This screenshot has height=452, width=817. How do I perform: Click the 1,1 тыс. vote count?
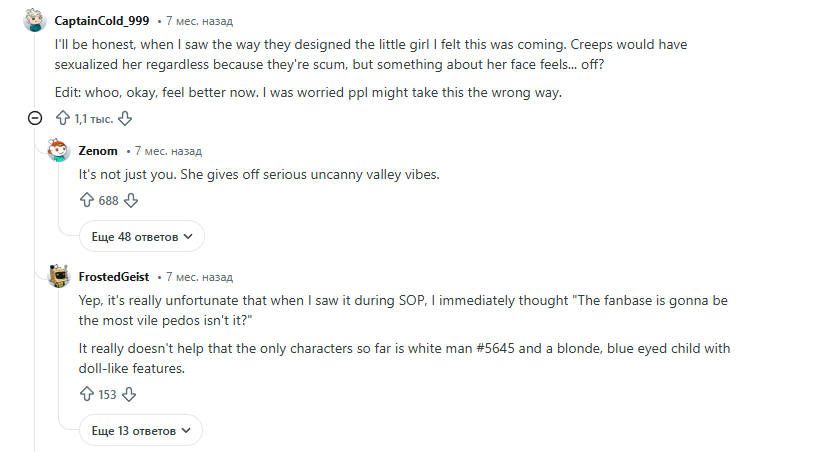tap(93, 118)
